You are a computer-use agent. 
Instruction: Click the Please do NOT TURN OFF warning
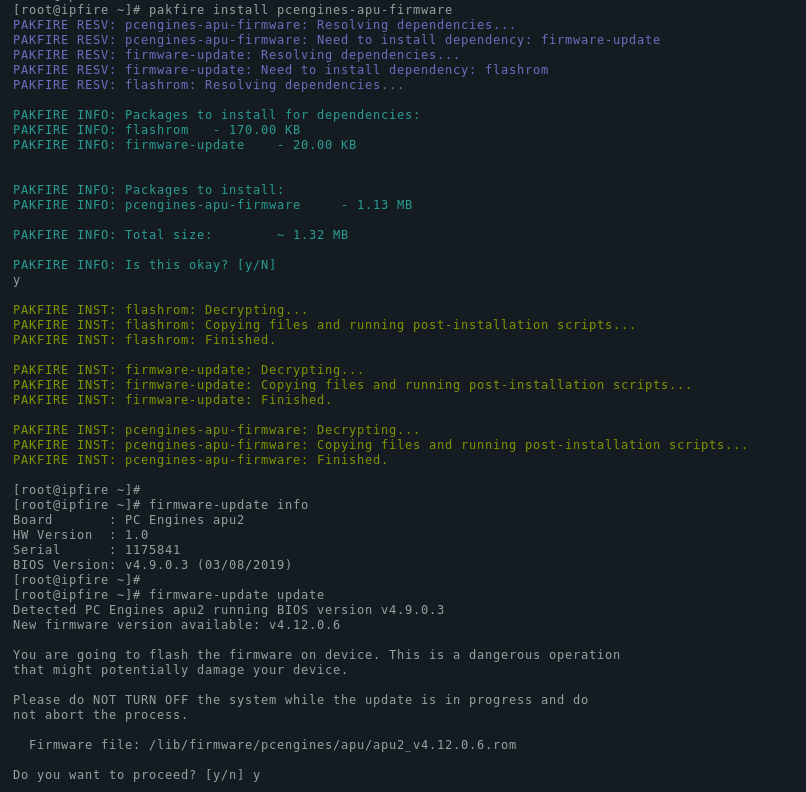point(301,707)
